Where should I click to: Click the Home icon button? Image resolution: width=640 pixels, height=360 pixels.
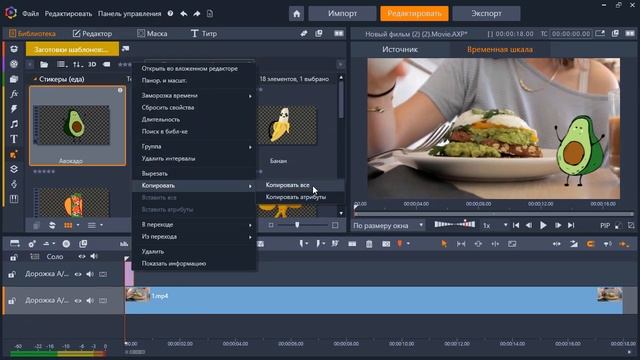(x=296, y=13)
